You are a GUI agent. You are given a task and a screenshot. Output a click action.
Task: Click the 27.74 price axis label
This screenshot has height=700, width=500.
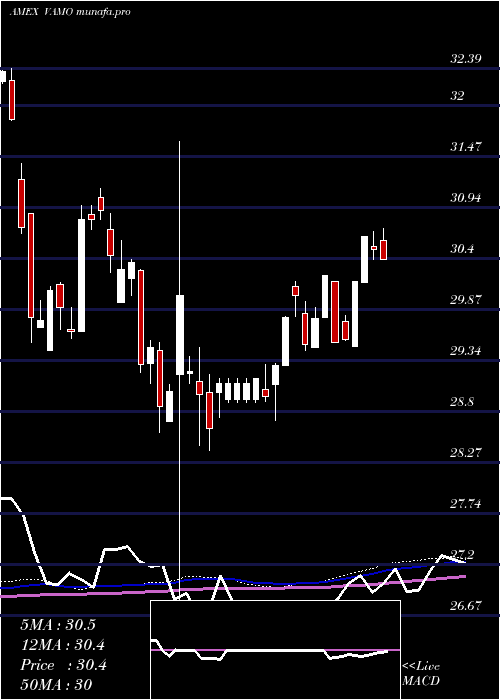[x=466, y=504]
